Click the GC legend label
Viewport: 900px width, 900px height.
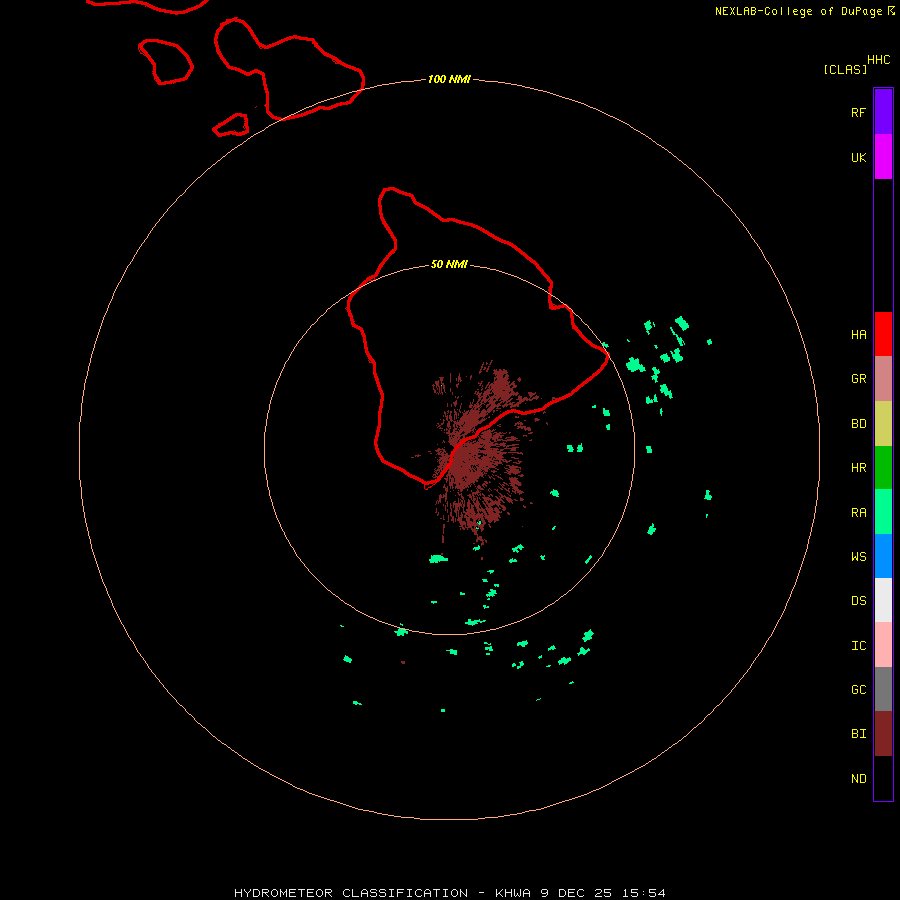(x=858, y=689)
